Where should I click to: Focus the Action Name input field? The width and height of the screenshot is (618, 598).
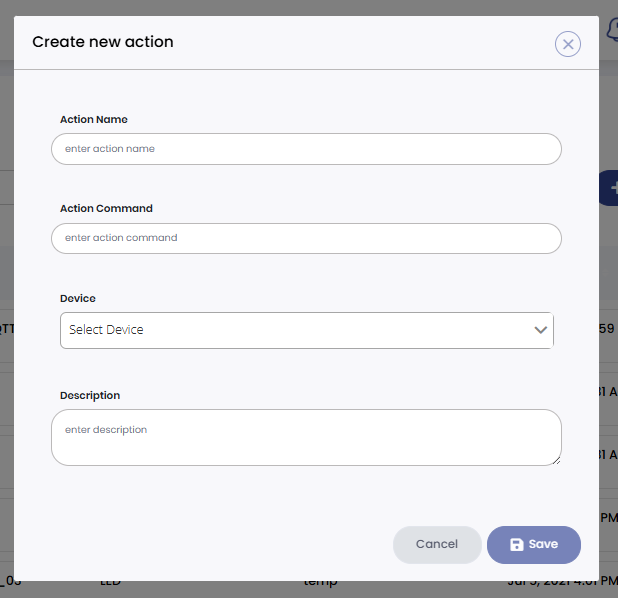coord(306,149)
